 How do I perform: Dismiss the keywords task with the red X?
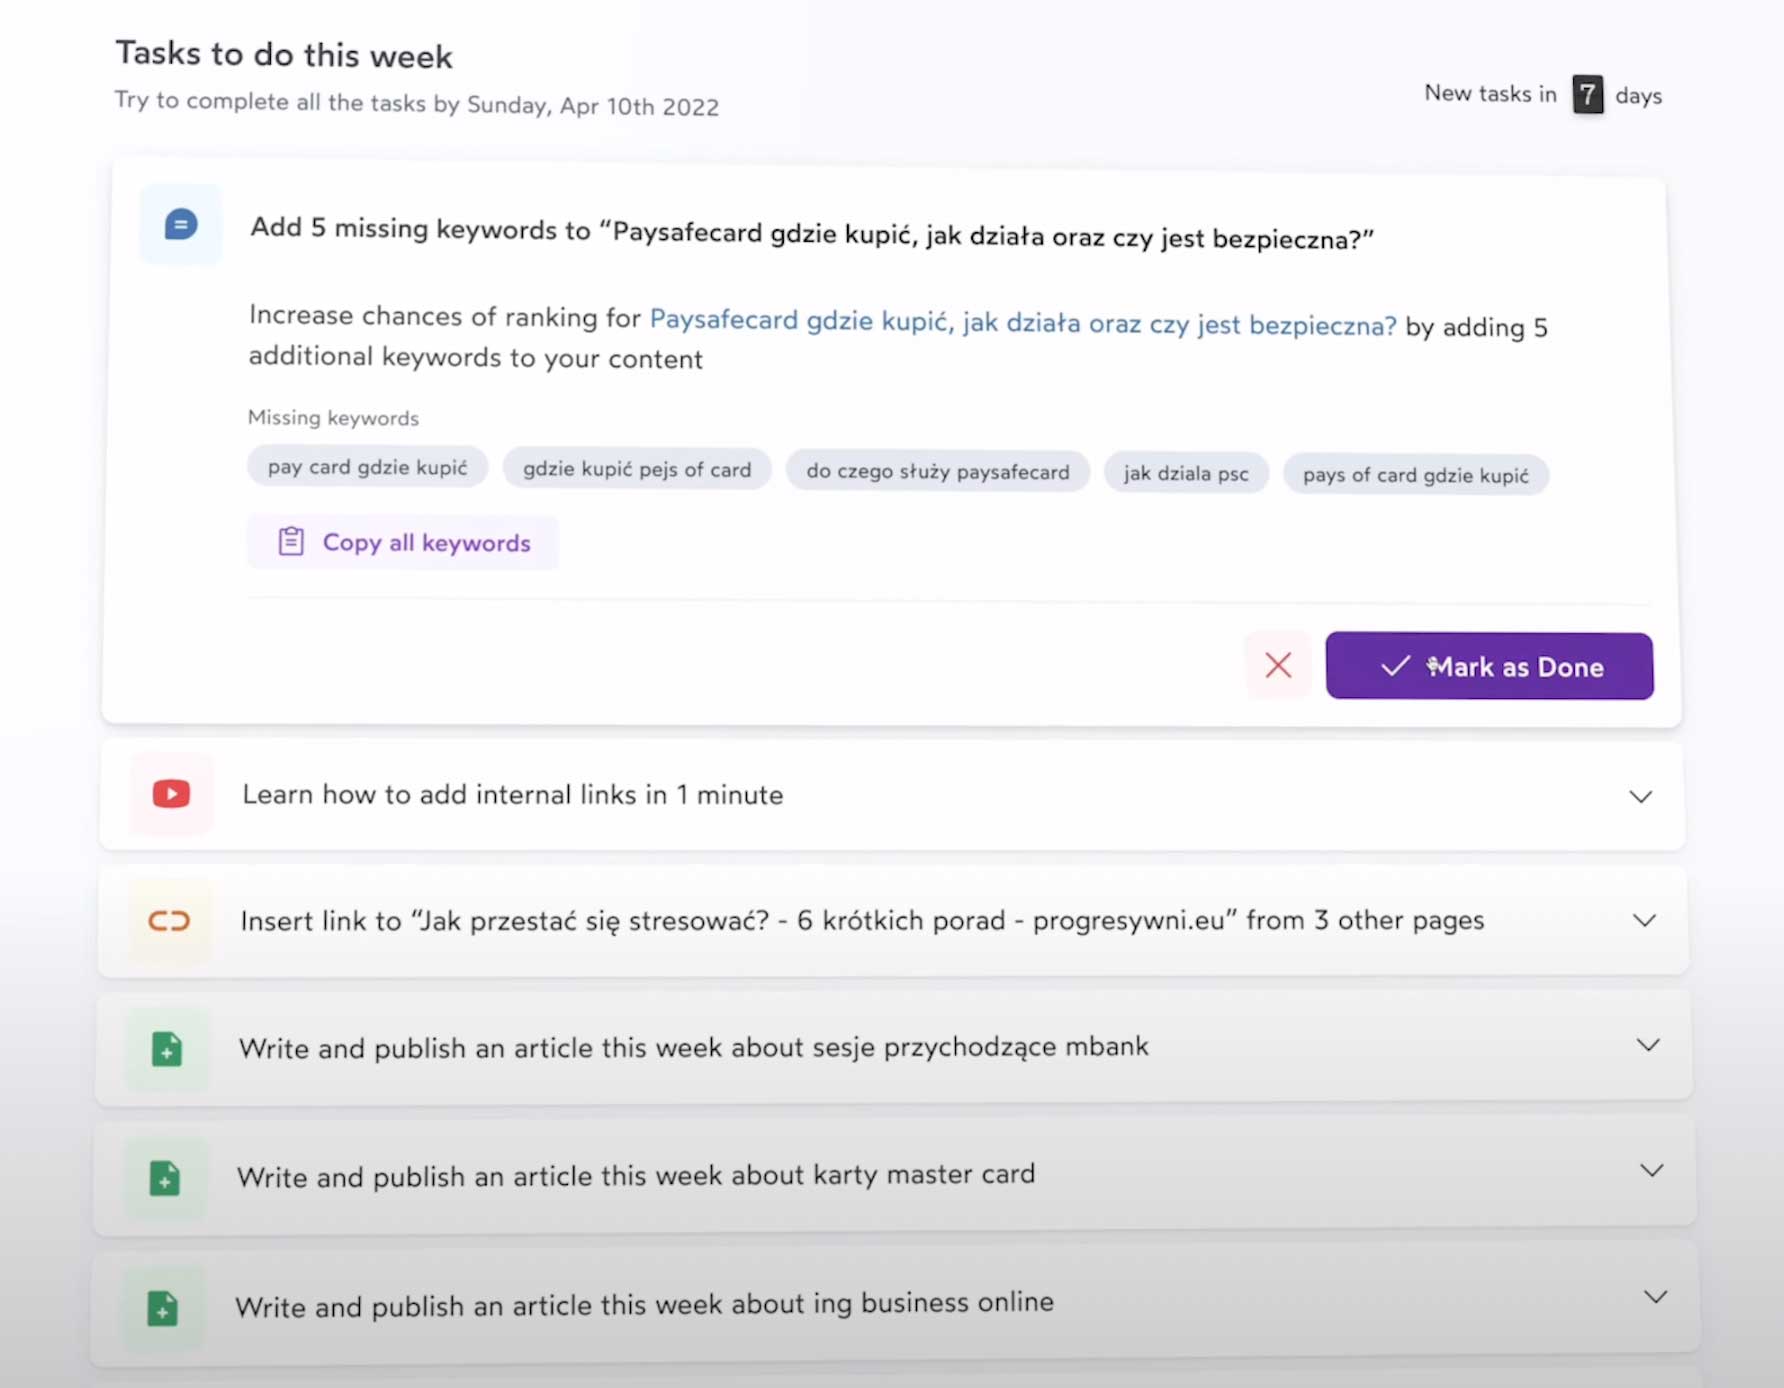pos(1278,665)
